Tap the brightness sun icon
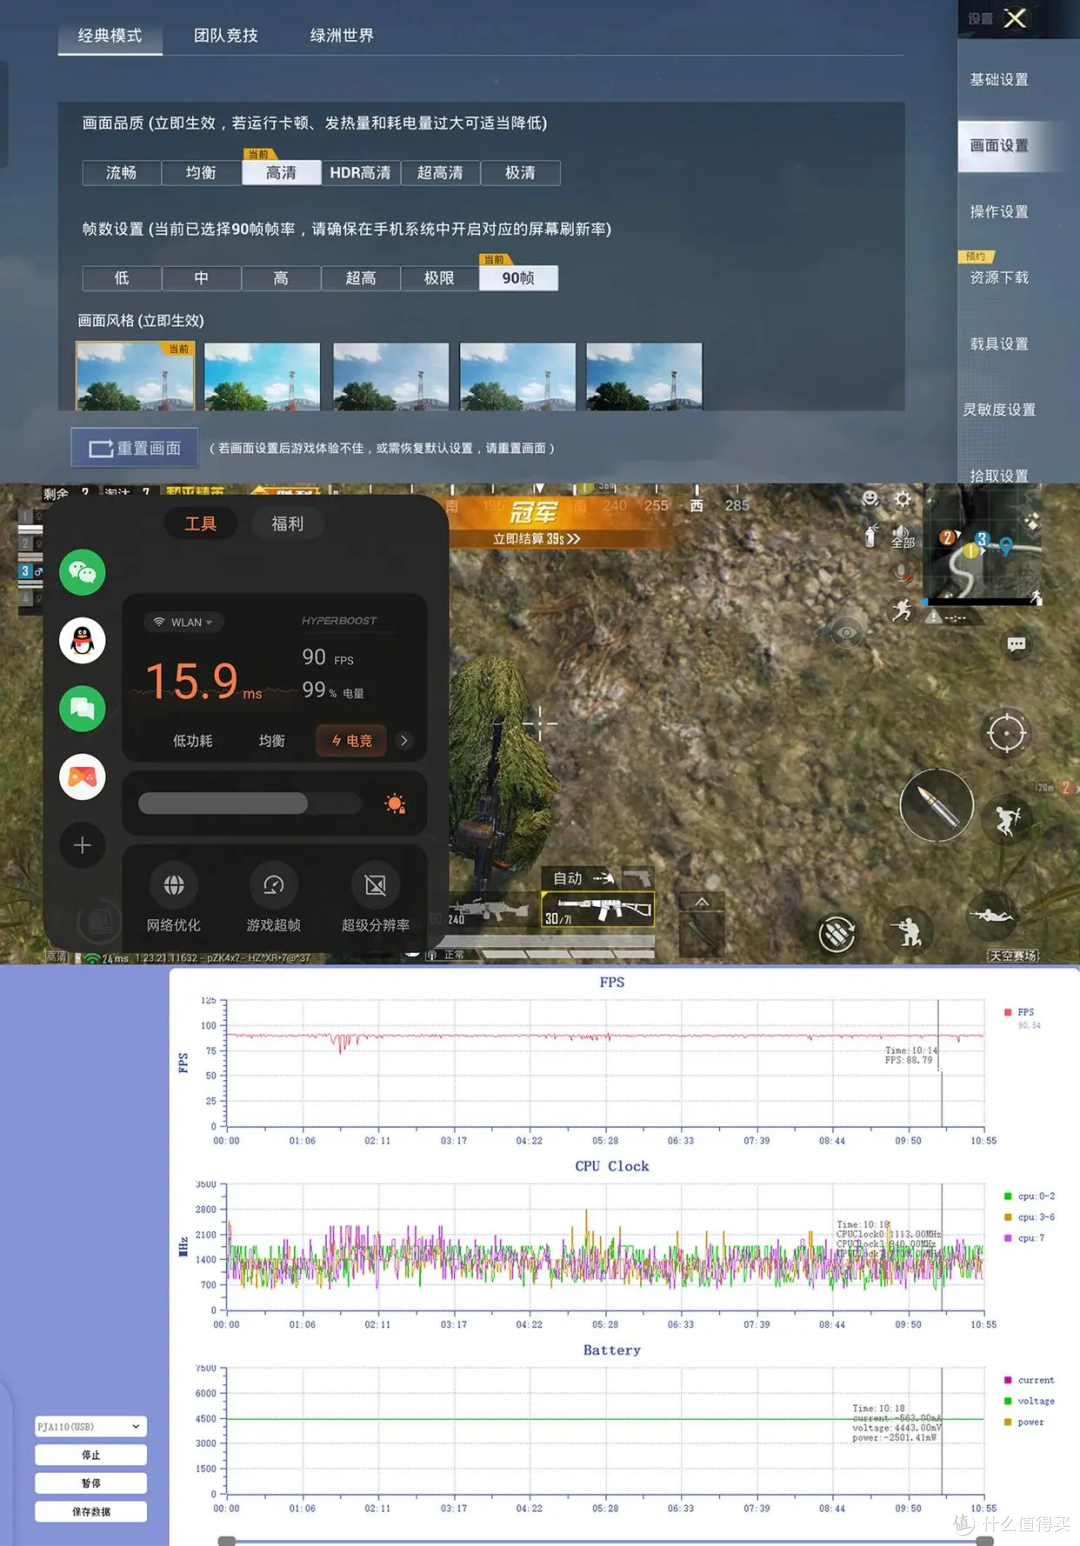 click(395, 803)
